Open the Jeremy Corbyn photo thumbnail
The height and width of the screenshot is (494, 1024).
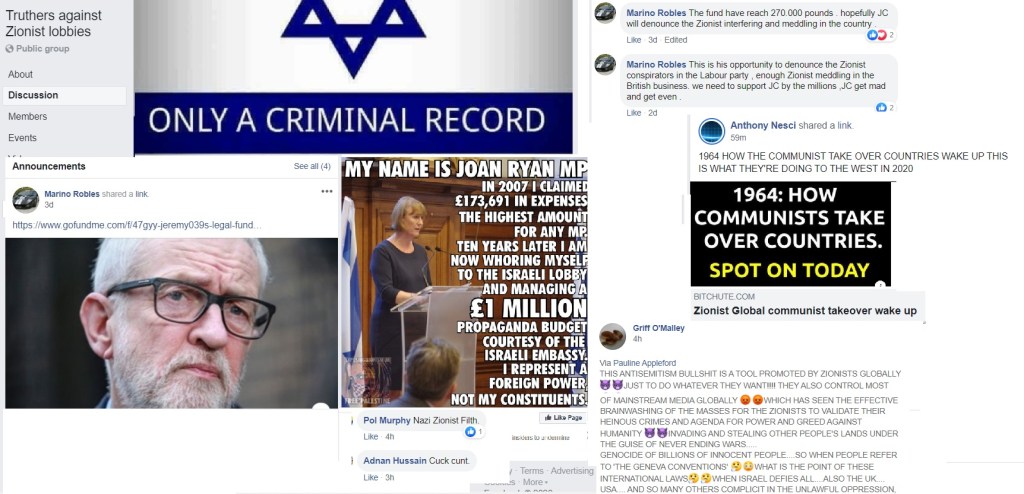point(172,323)
